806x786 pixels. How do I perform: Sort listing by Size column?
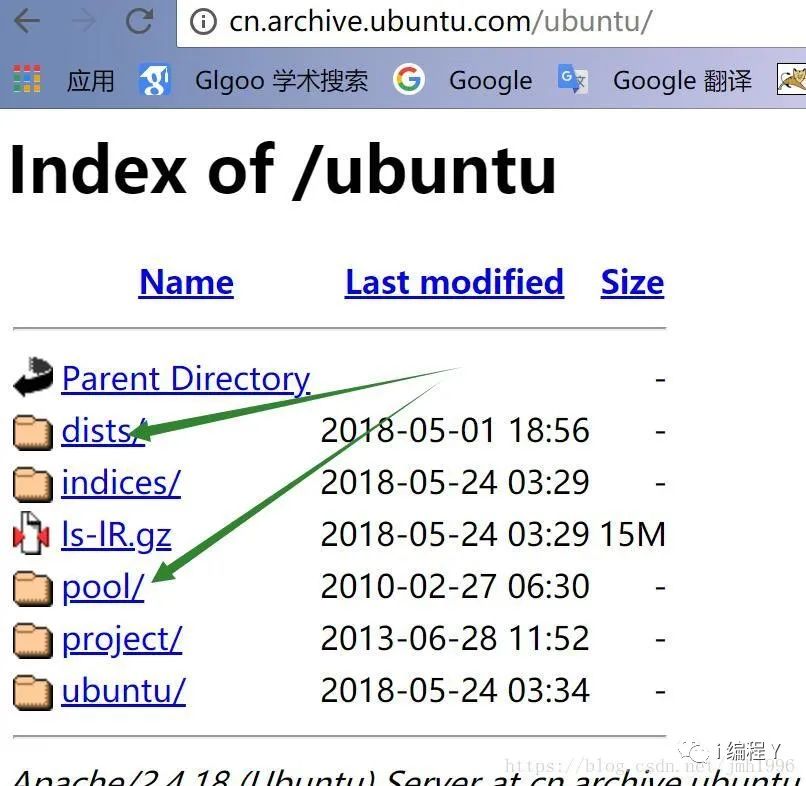tap(632, 282)
